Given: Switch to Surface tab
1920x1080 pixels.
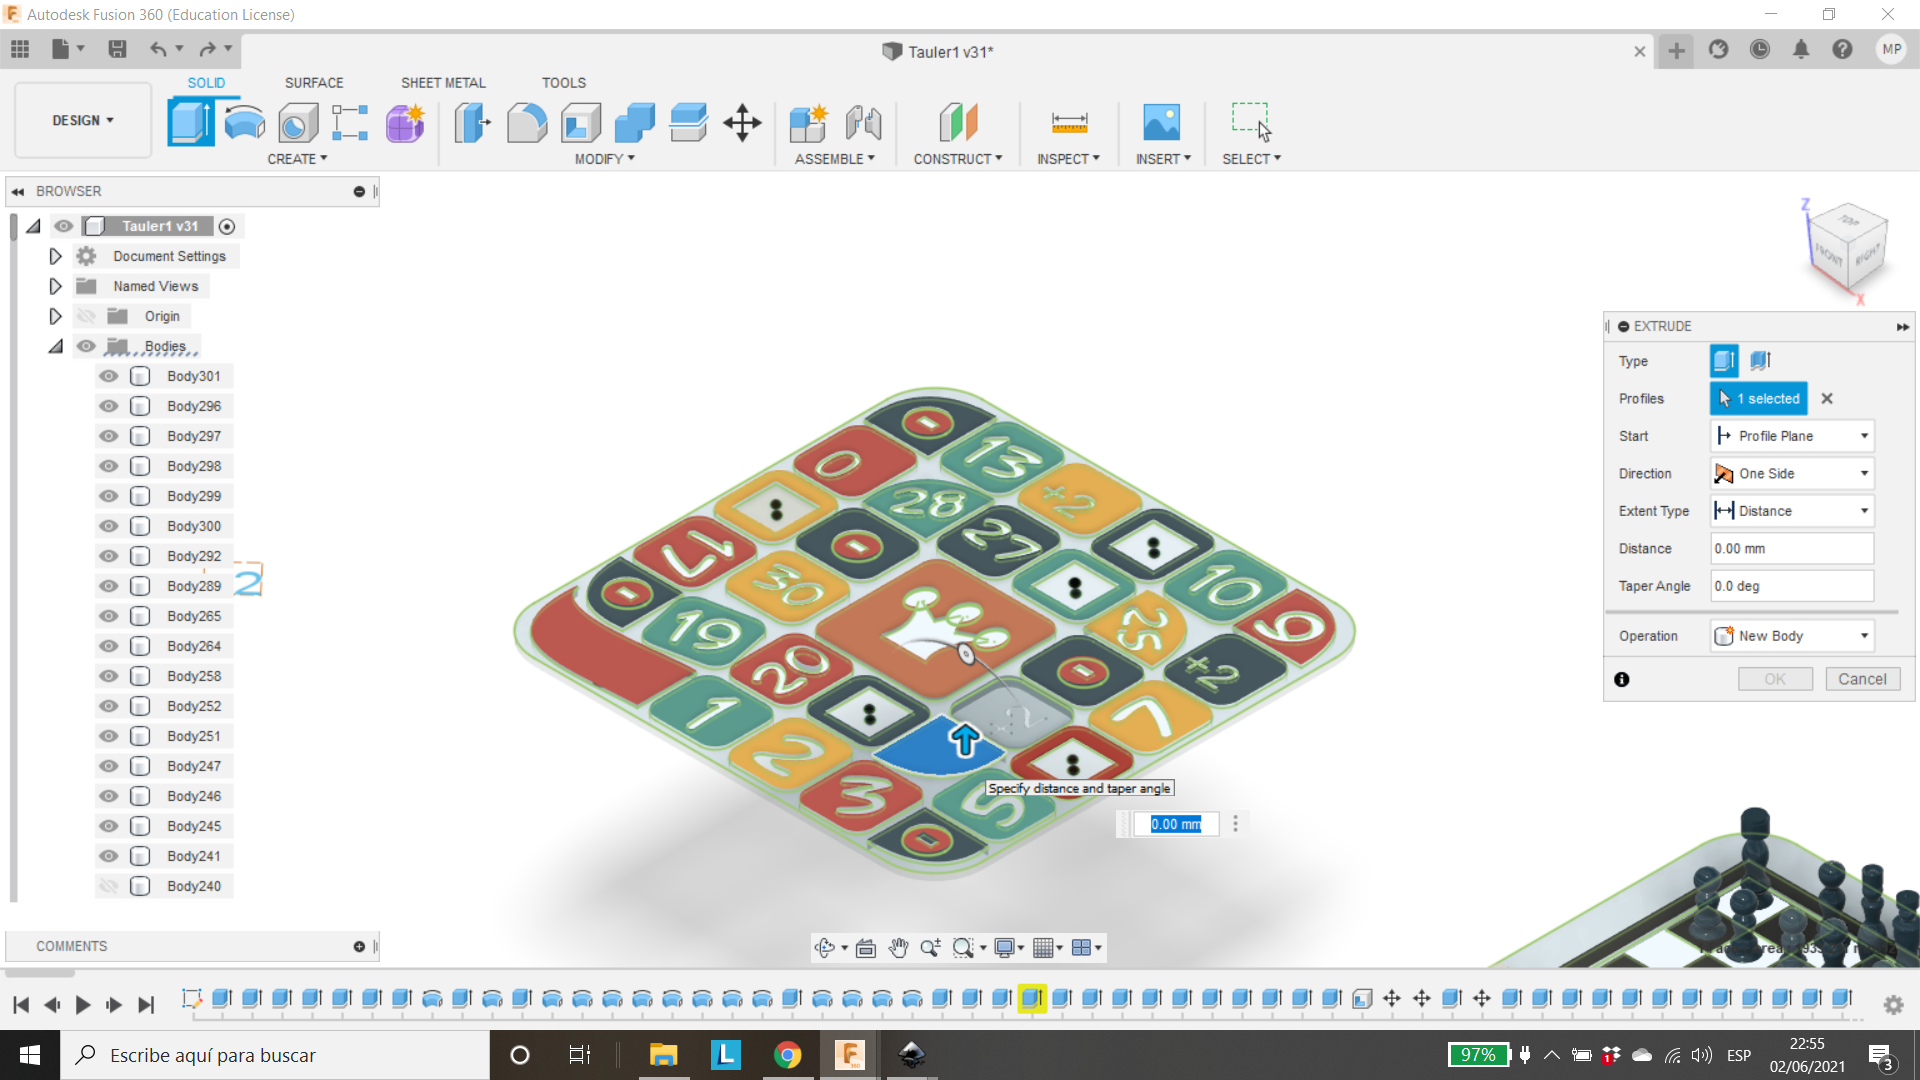Looking at the screenshot, I should click(x=313, y=83).
